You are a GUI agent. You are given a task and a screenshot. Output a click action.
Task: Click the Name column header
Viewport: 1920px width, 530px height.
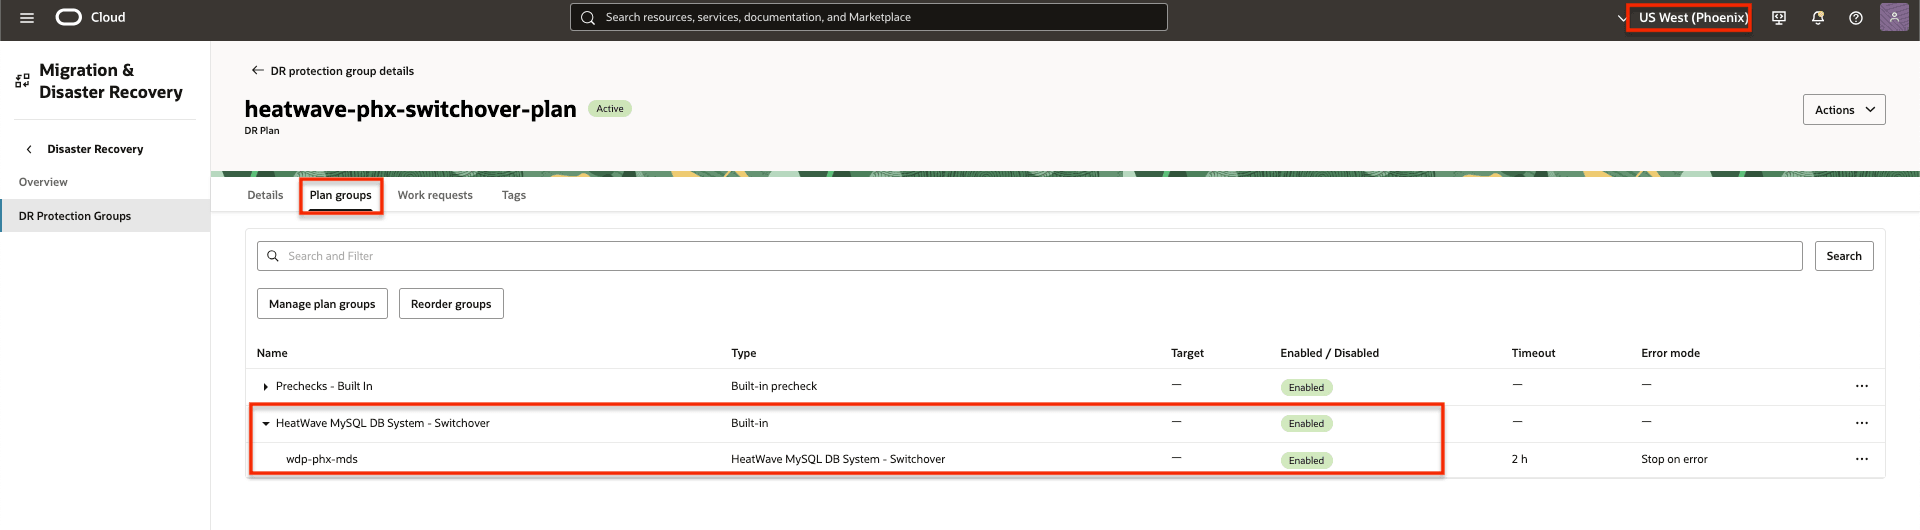tap(272, 353)
